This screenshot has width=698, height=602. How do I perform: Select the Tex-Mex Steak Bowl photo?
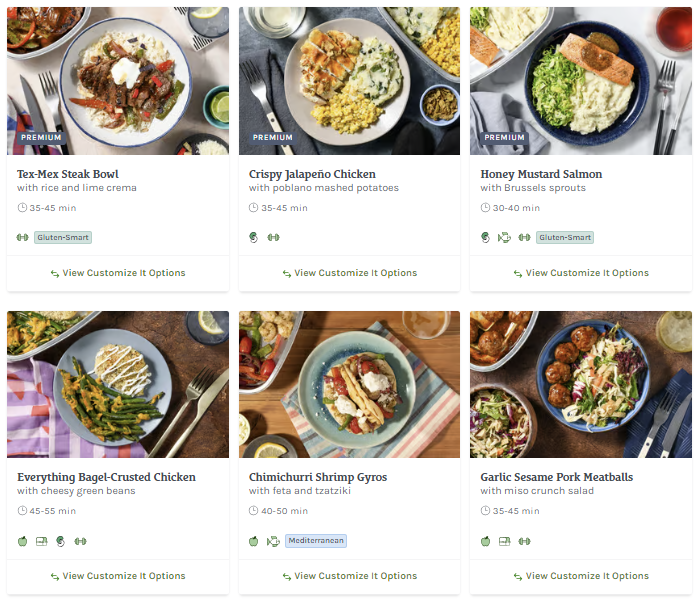pos(117,80)
